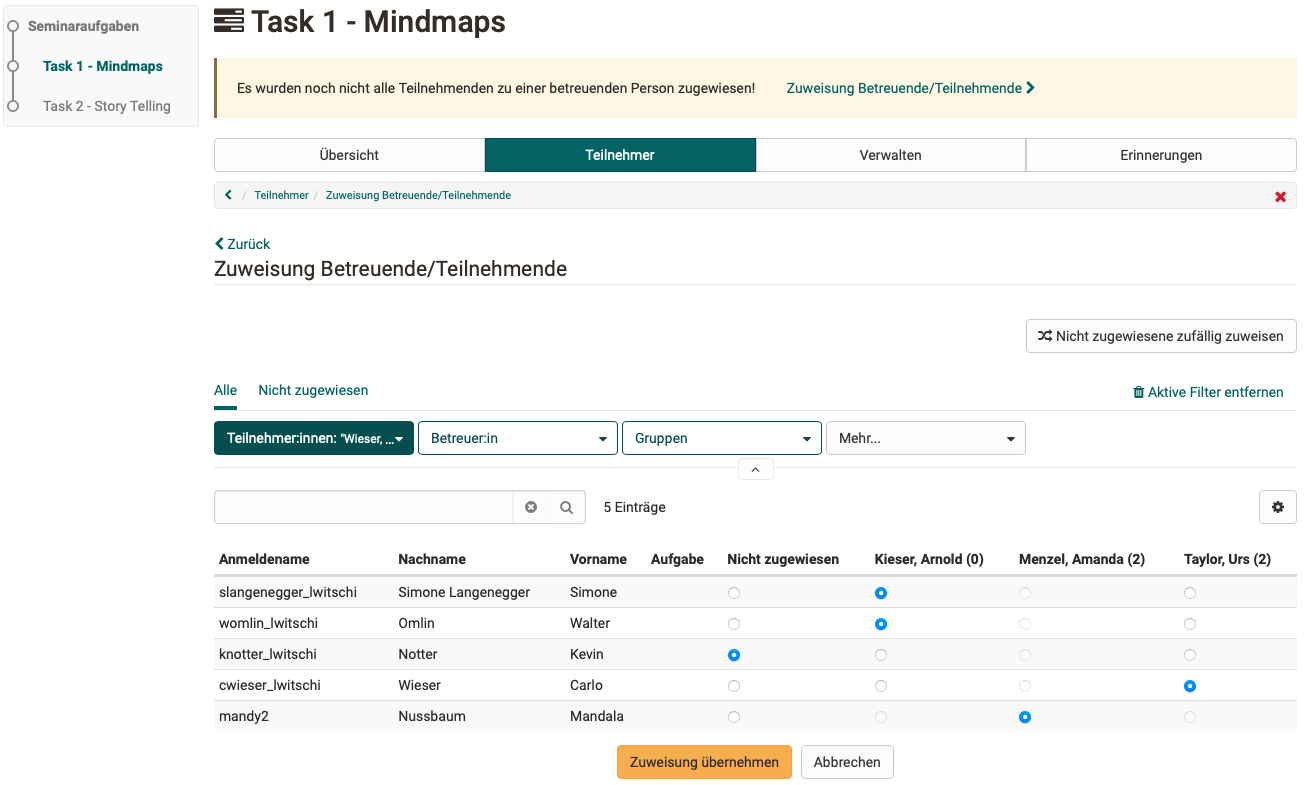The width and height of the screenshot is (1304, 785).
Task: Click the Aktive Filter entfernen trash link
Action: coord(1207,392)
